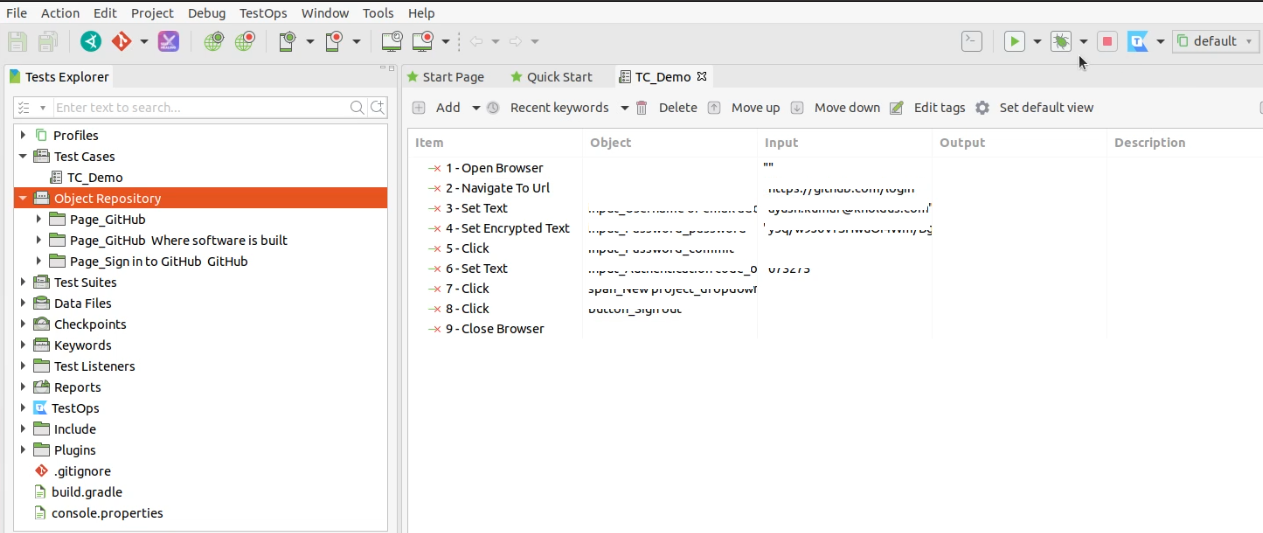Open the Window menu
This screenshot has height=533, width=1263.
click(325, 13)
